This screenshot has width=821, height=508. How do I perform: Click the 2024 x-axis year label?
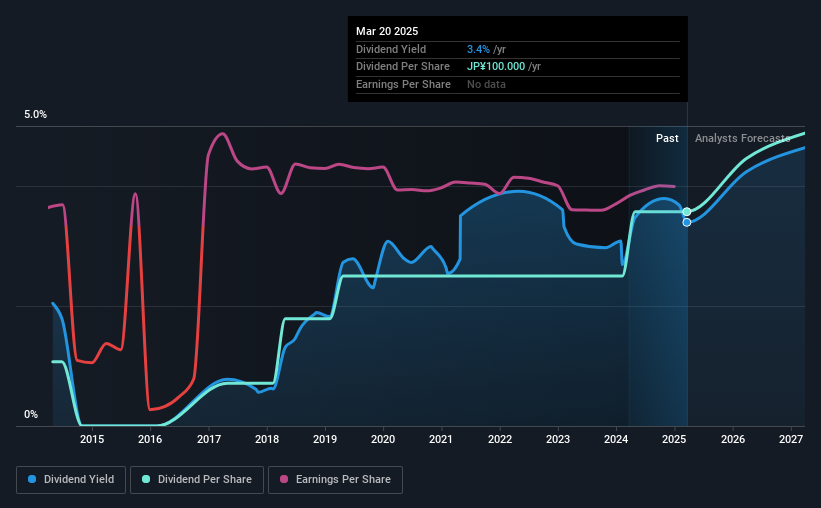coord(616,439)
